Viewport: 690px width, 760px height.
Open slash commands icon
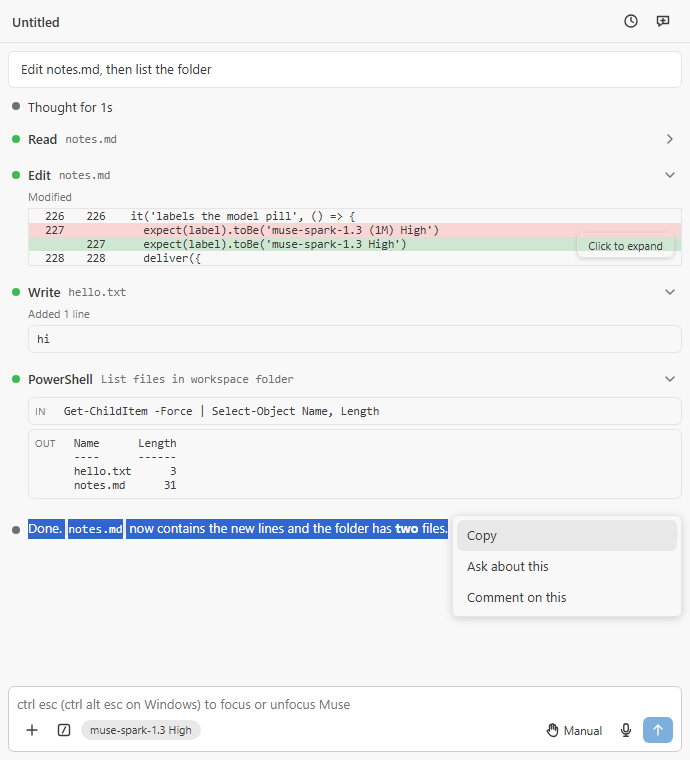coord(64,730)
